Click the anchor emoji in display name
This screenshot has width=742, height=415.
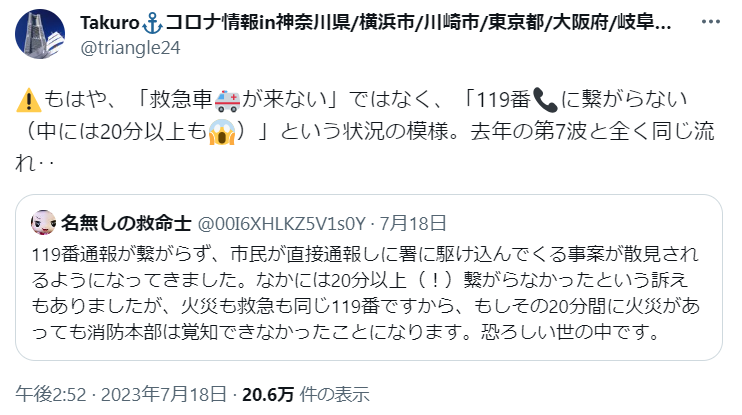[x=152, y=23]
